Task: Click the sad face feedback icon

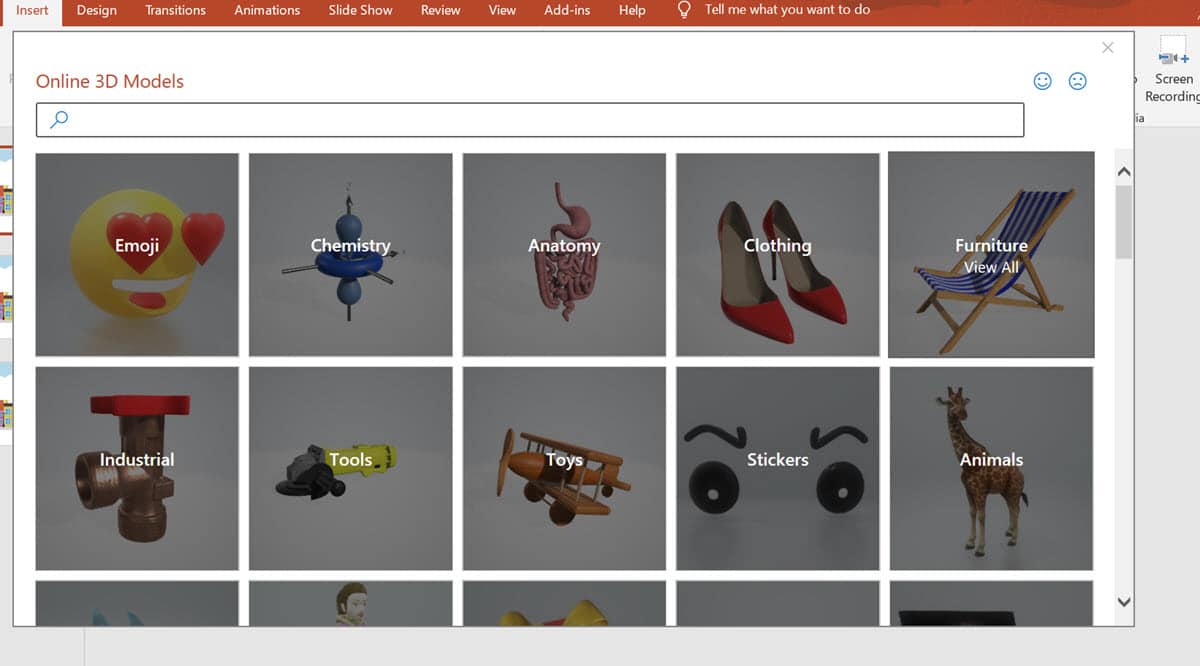Action: [1077, 81]
